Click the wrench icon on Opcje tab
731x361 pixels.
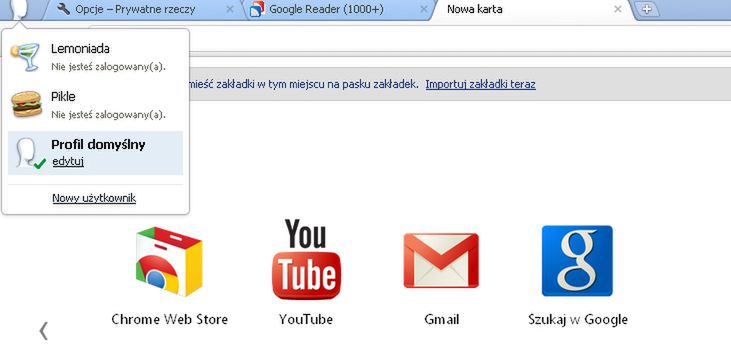tap(63, 9)
